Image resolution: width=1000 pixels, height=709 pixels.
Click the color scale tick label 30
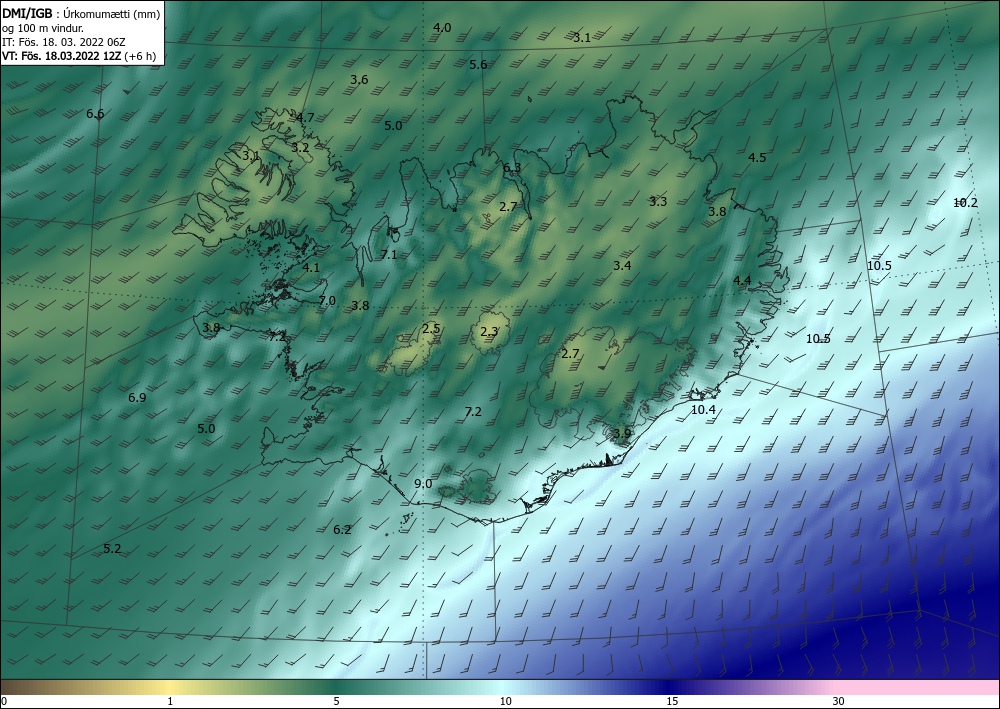click(839, 701)
